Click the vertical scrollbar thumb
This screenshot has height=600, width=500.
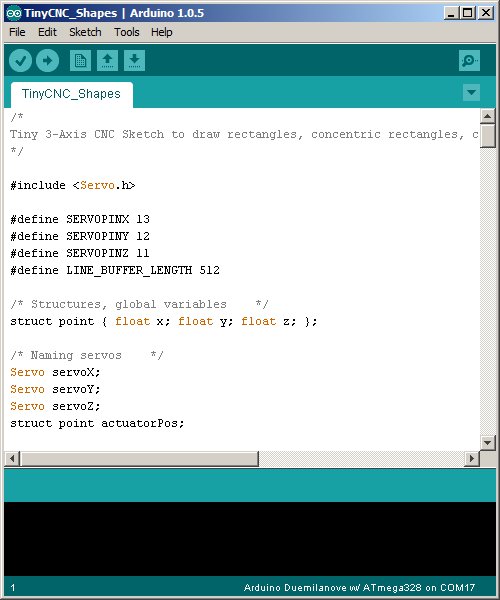[x=487, y=135]
